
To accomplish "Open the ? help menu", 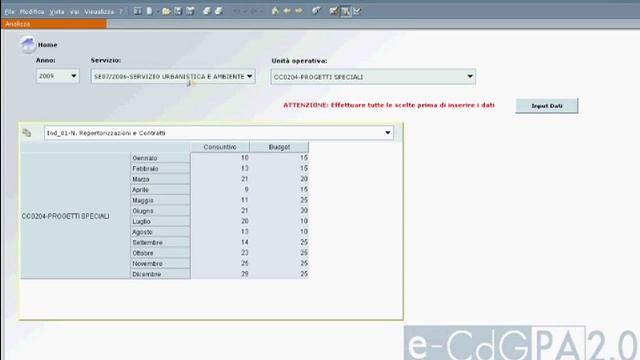I will (x=120, y=12).
